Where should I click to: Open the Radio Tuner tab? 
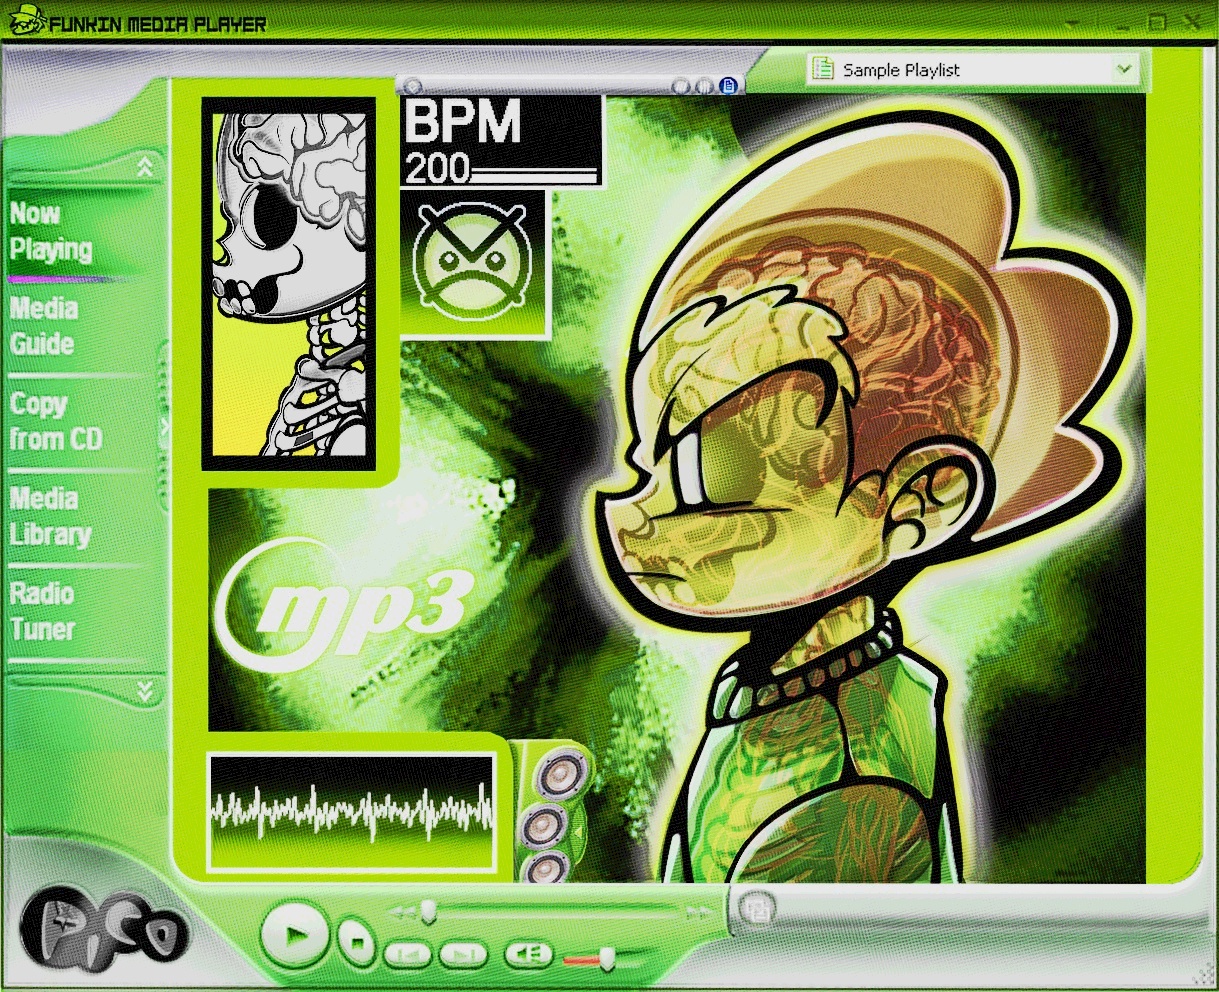pyautogui.click(x=43, y=611)
